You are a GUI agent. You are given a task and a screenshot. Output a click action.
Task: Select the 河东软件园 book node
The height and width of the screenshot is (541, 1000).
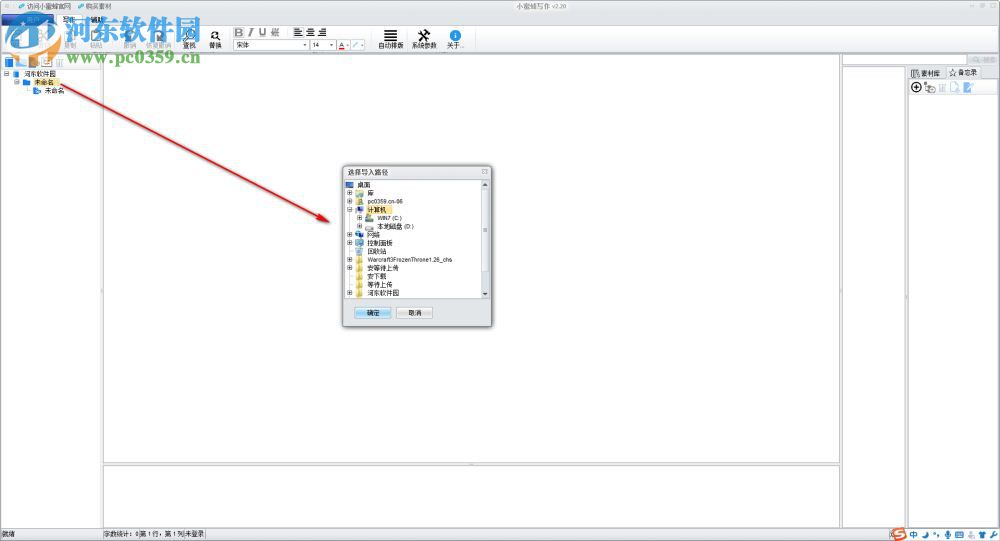pyautogui.click(x=40, y=74)
